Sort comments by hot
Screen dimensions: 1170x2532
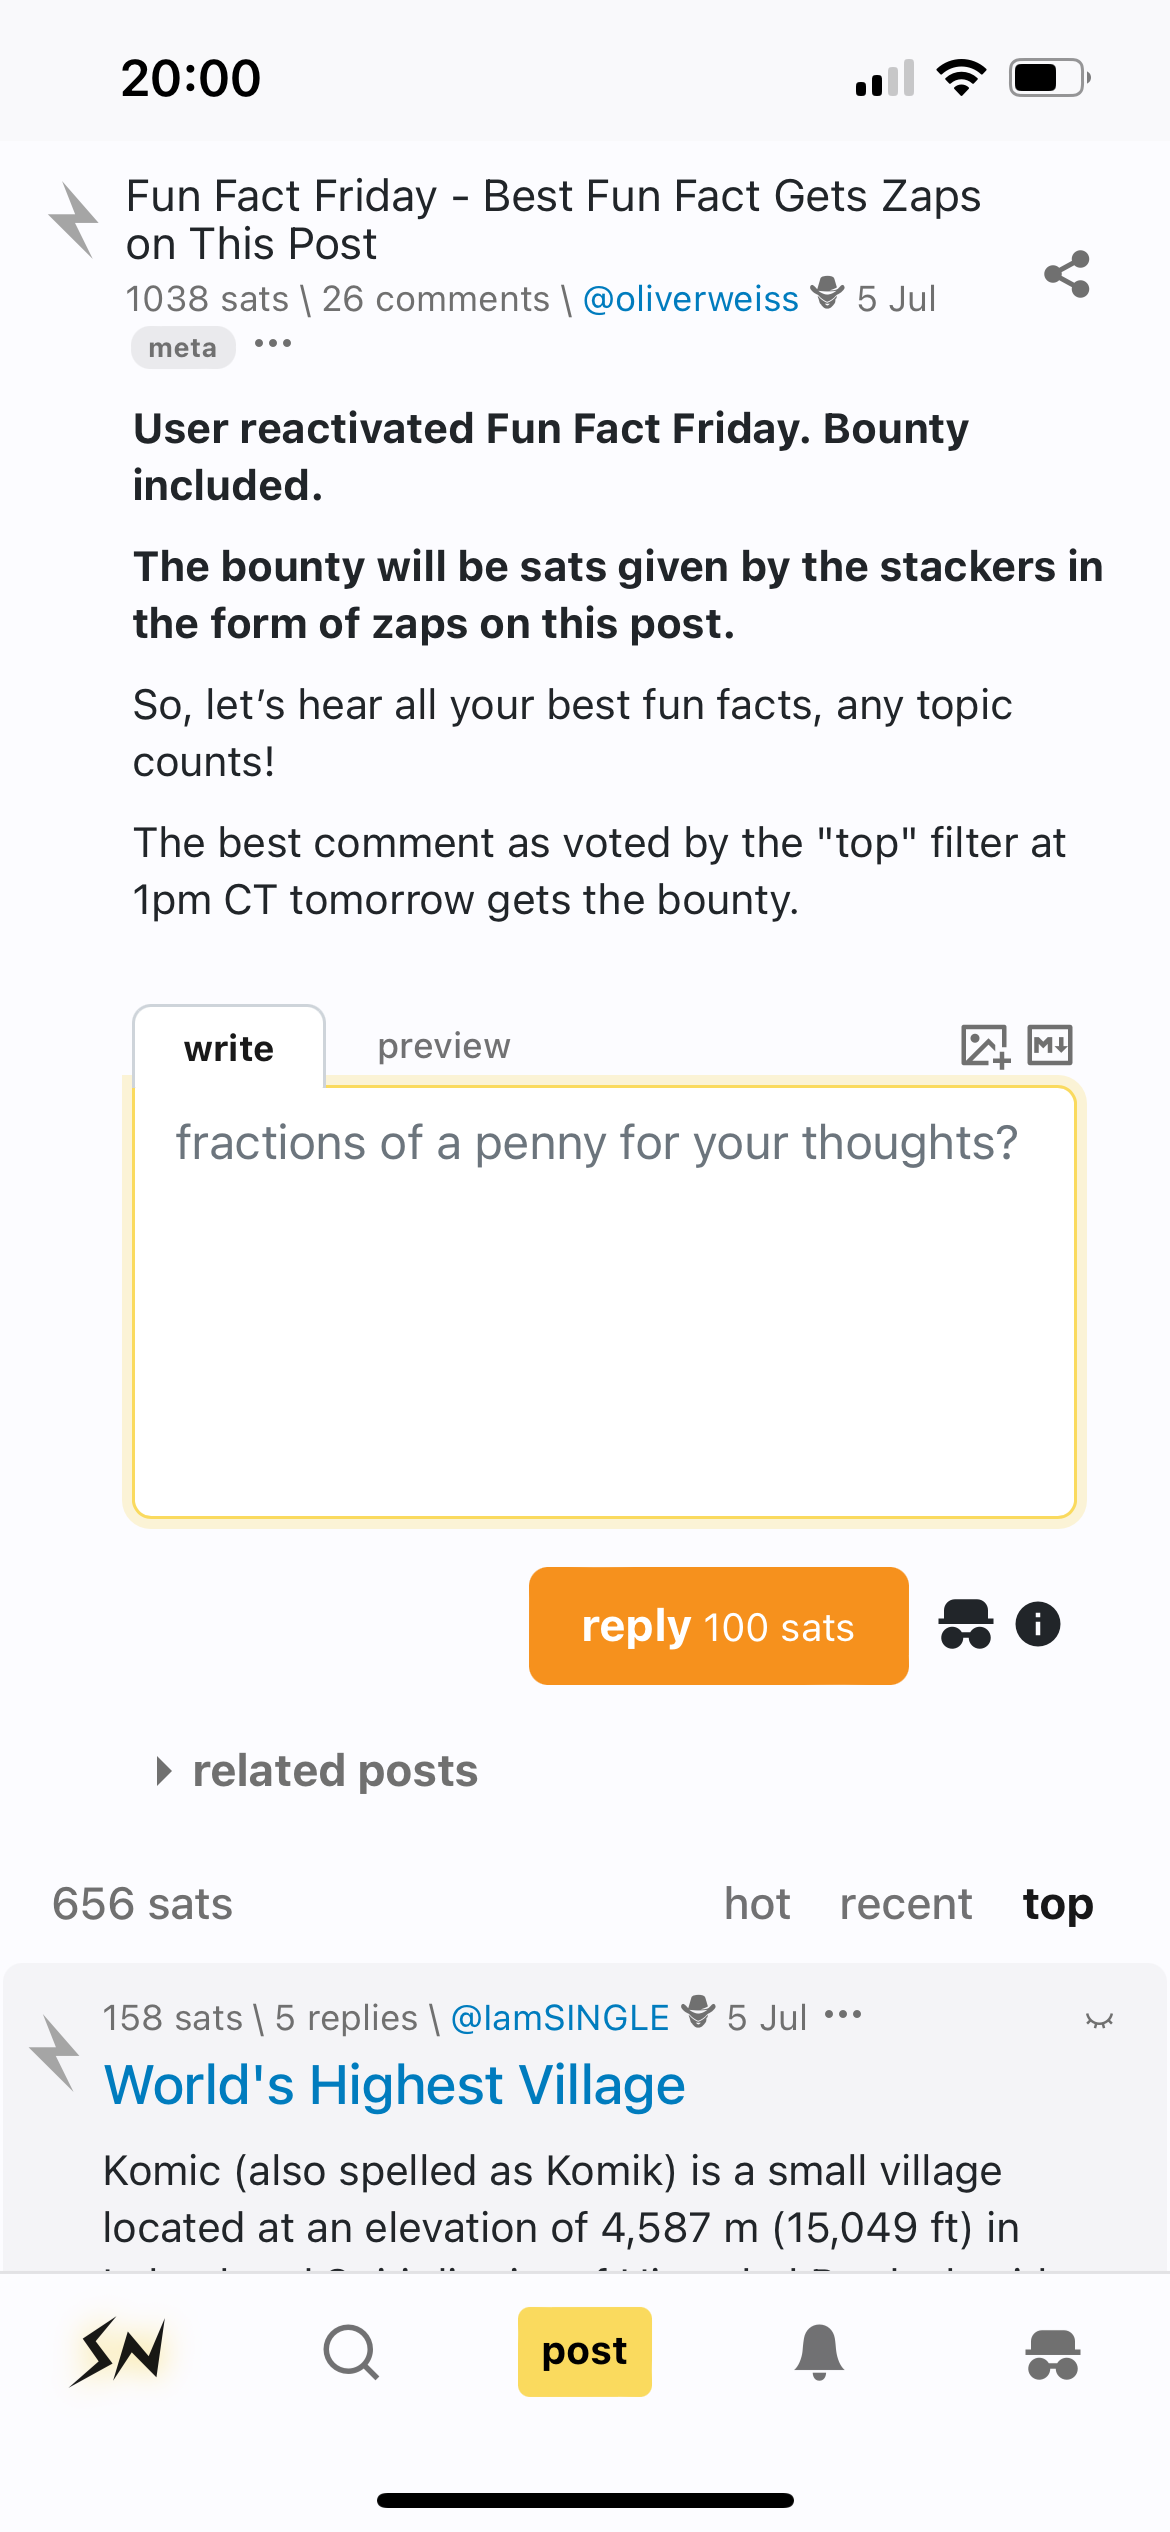757,1904
